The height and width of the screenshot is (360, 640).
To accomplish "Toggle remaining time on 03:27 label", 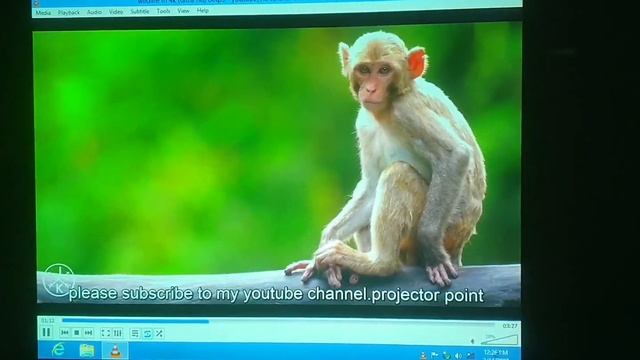I will click(x=510, y=326).
